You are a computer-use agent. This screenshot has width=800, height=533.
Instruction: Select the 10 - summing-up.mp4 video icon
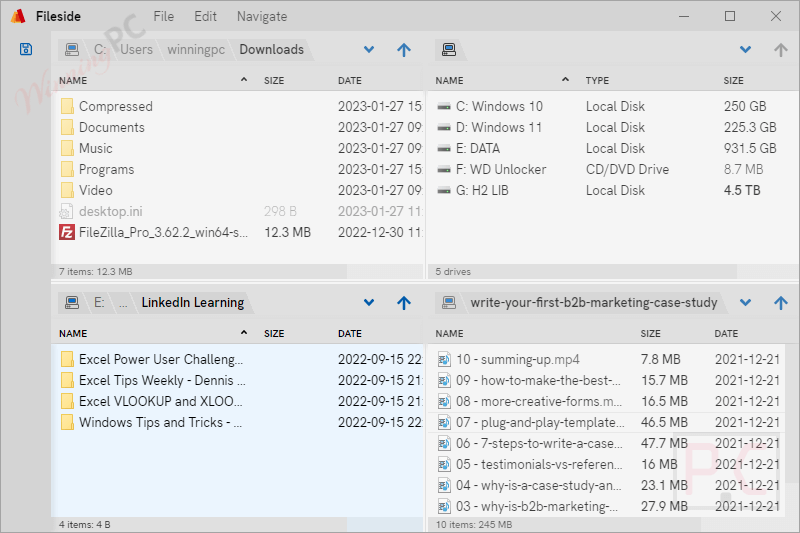coord(444,359)
